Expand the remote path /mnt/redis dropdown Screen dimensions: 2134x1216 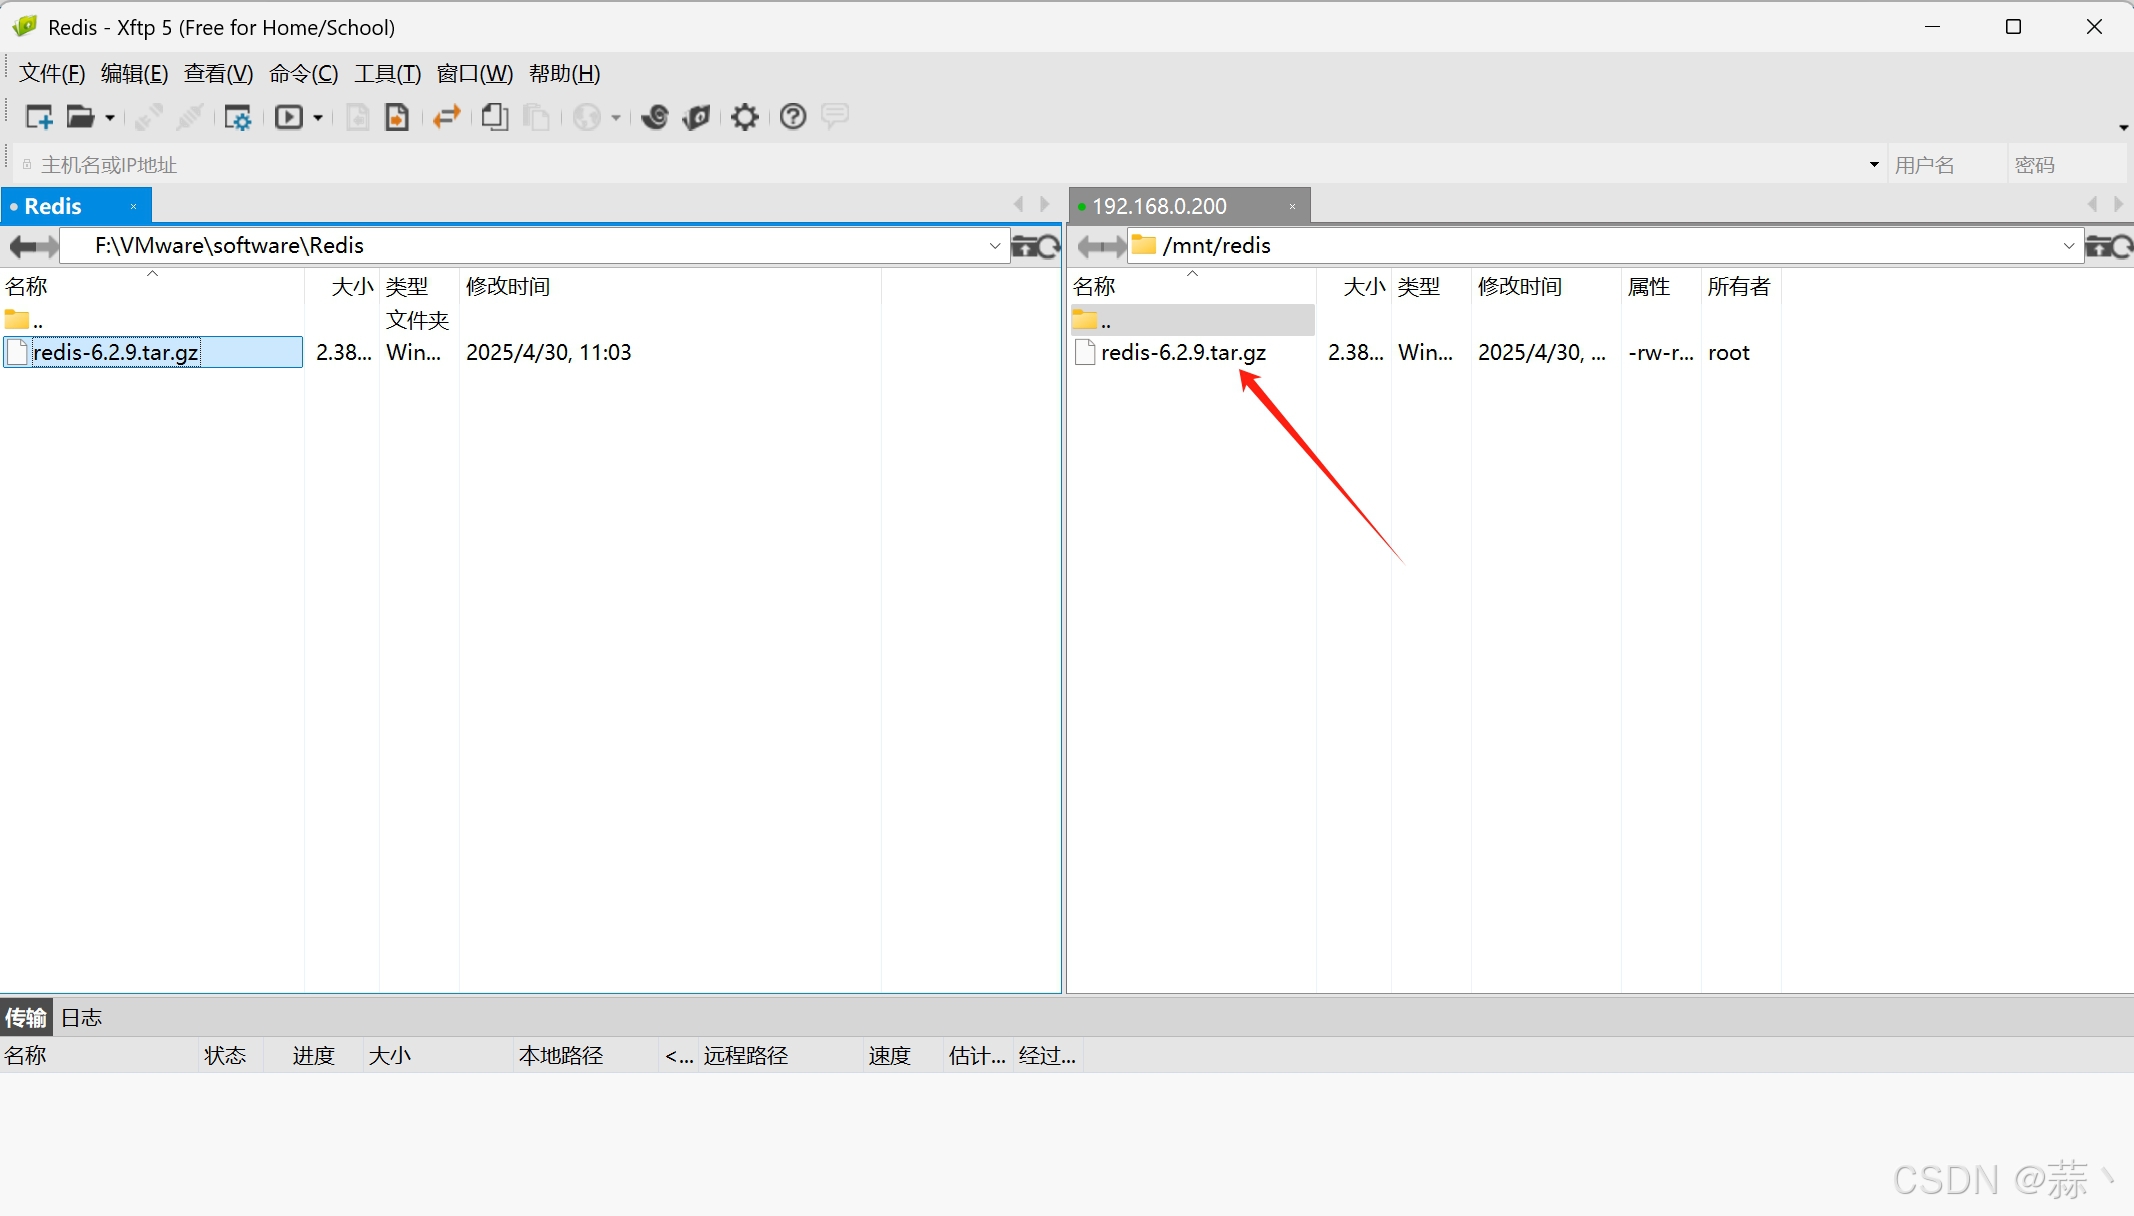pos(2068,246)
